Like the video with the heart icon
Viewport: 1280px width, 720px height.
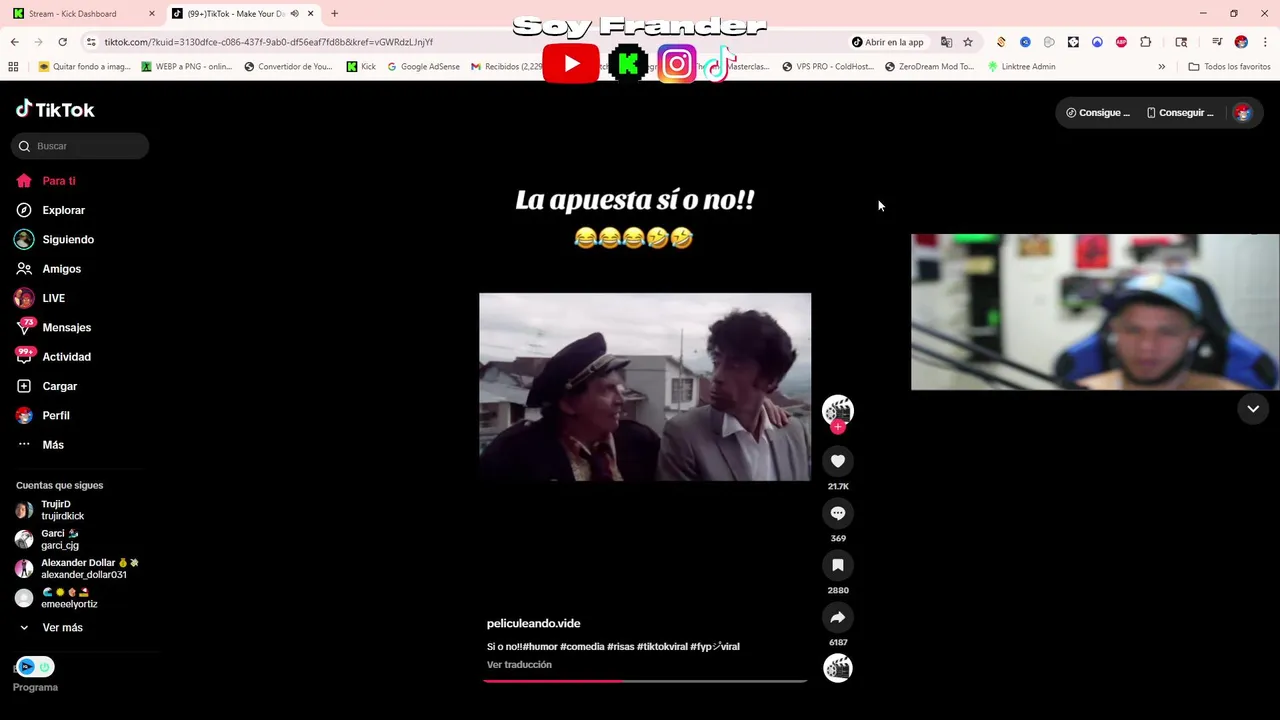838,461
